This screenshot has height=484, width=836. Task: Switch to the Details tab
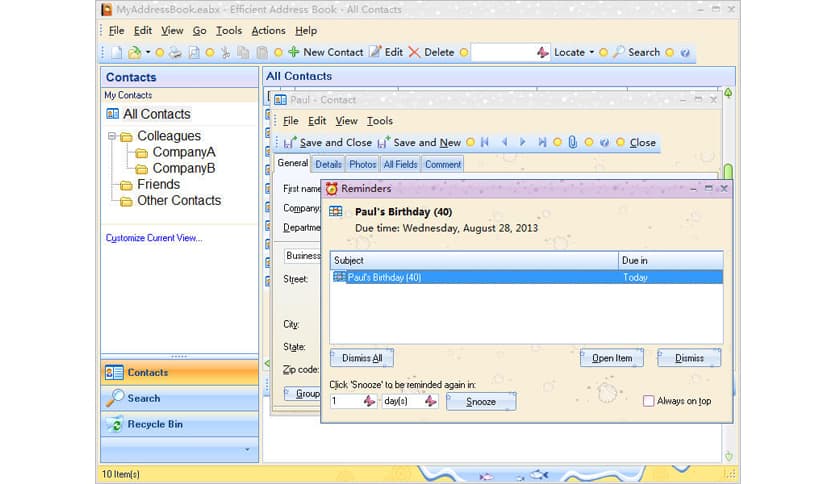pos(328,164)
